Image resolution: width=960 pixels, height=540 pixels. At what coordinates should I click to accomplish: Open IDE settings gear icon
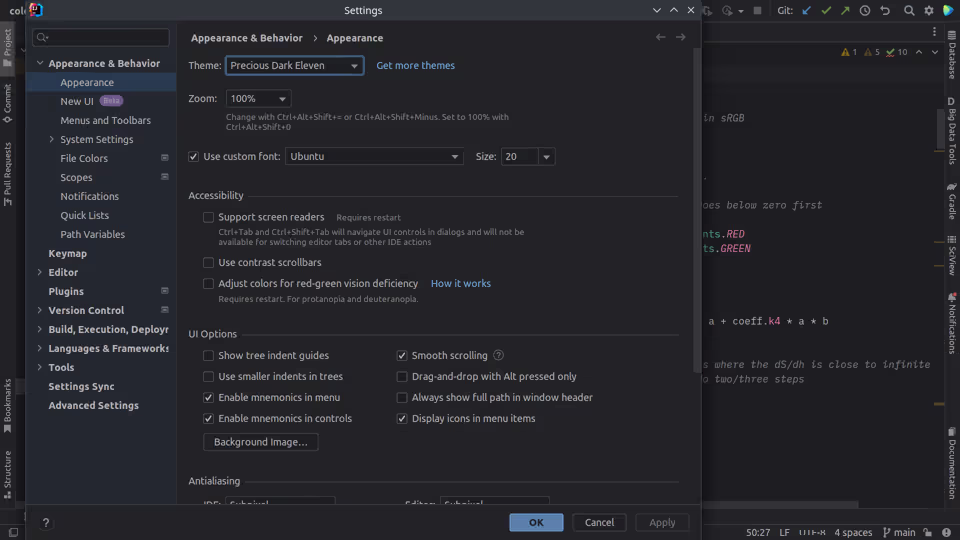click(929, 10)
